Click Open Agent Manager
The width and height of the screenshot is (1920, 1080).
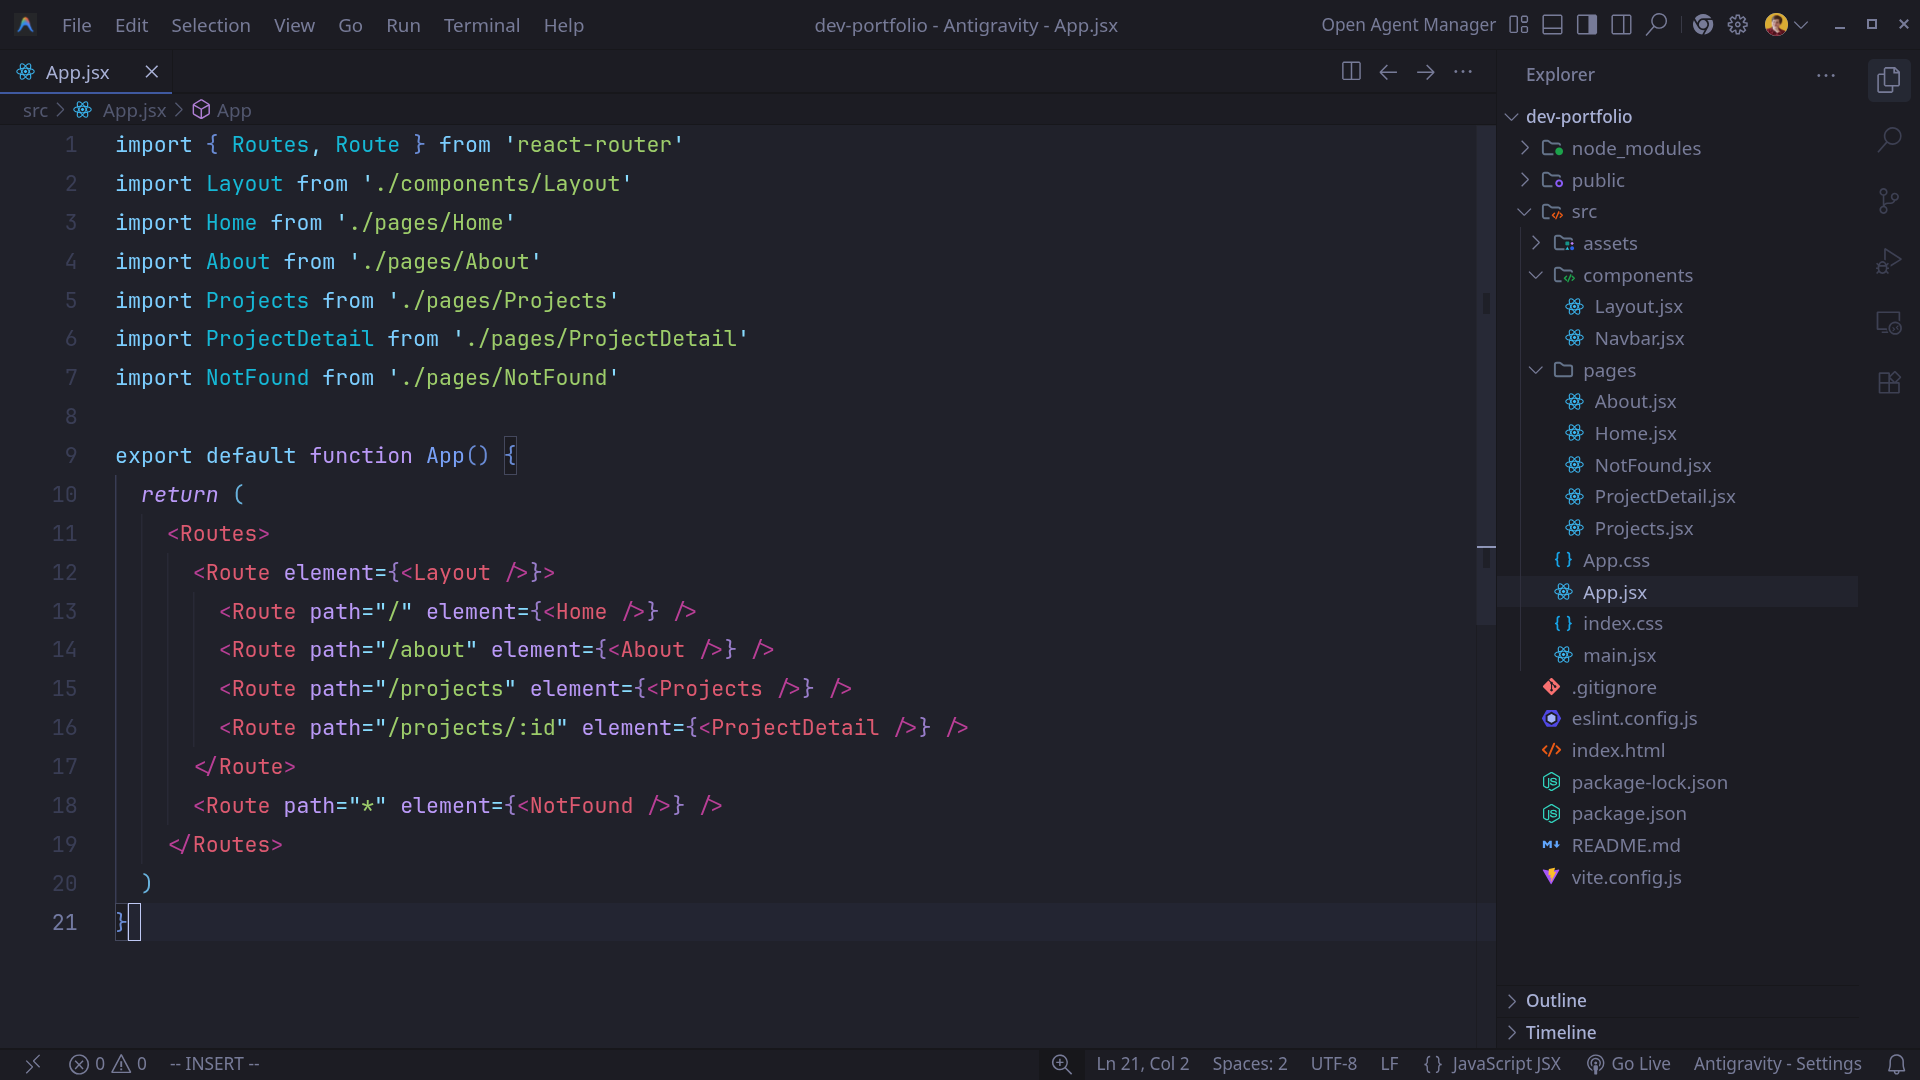pos(1407,25)
